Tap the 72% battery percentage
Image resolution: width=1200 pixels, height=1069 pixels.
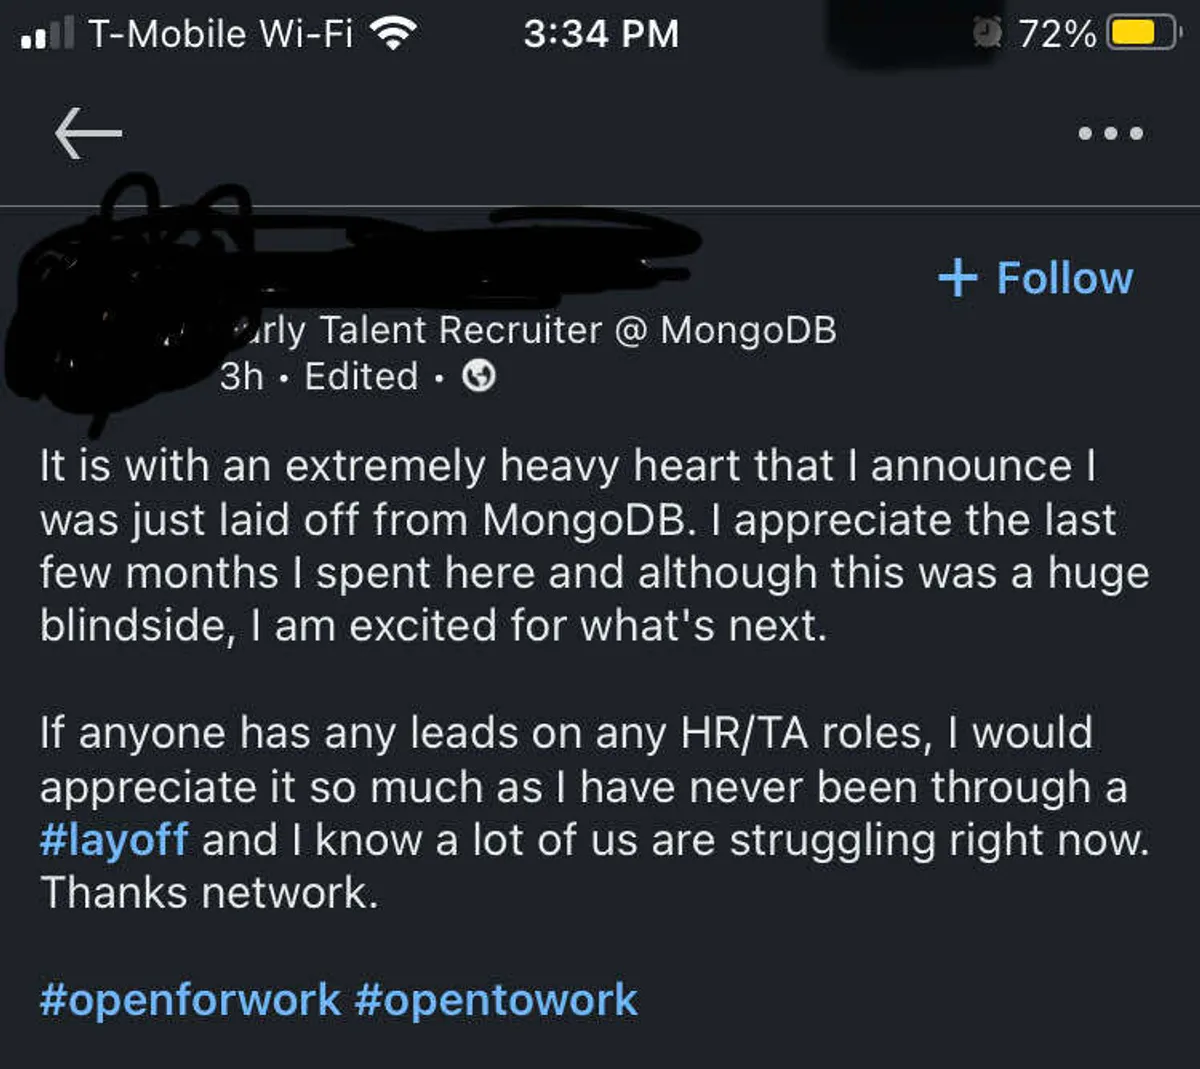pos(1056,35)
